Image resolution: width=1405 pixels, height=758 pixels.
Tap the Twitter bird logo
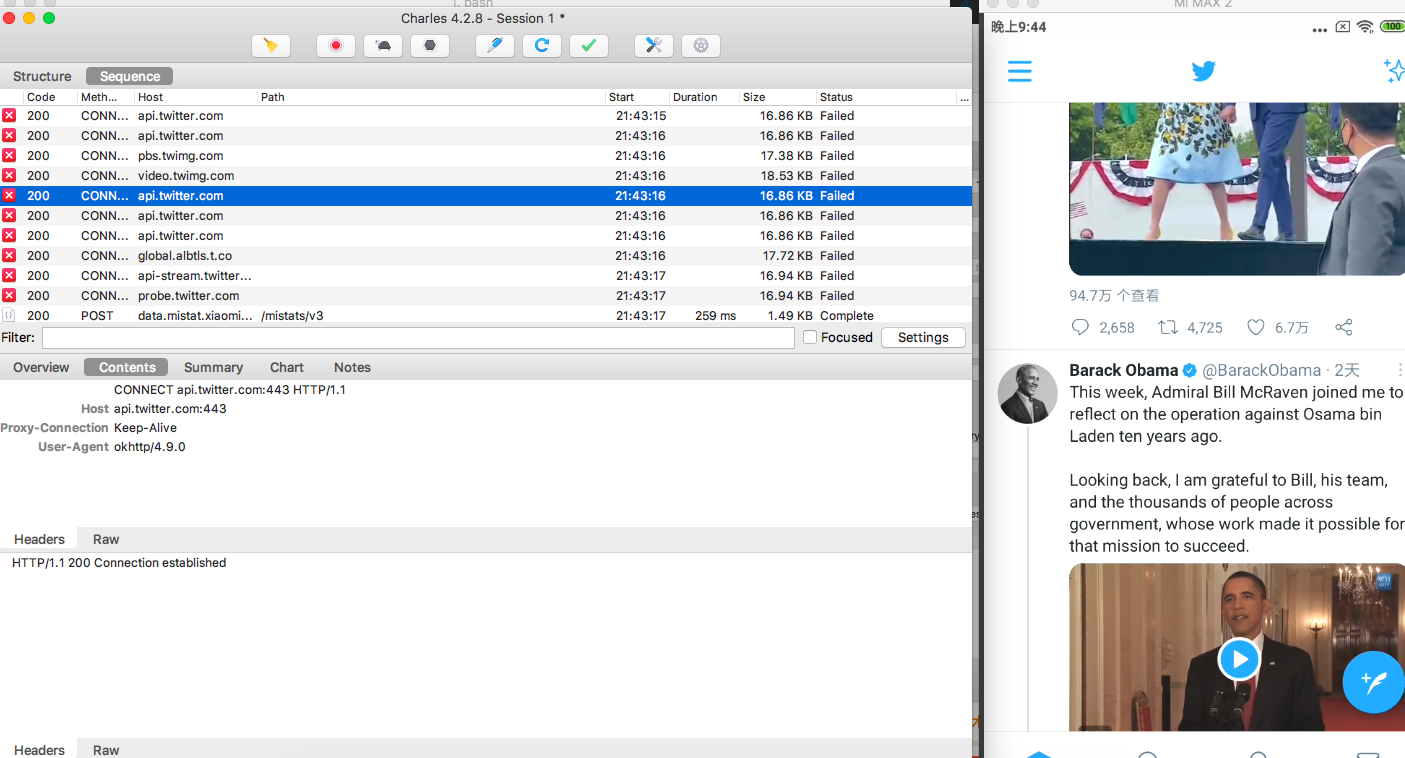(x=1203, y=71)
